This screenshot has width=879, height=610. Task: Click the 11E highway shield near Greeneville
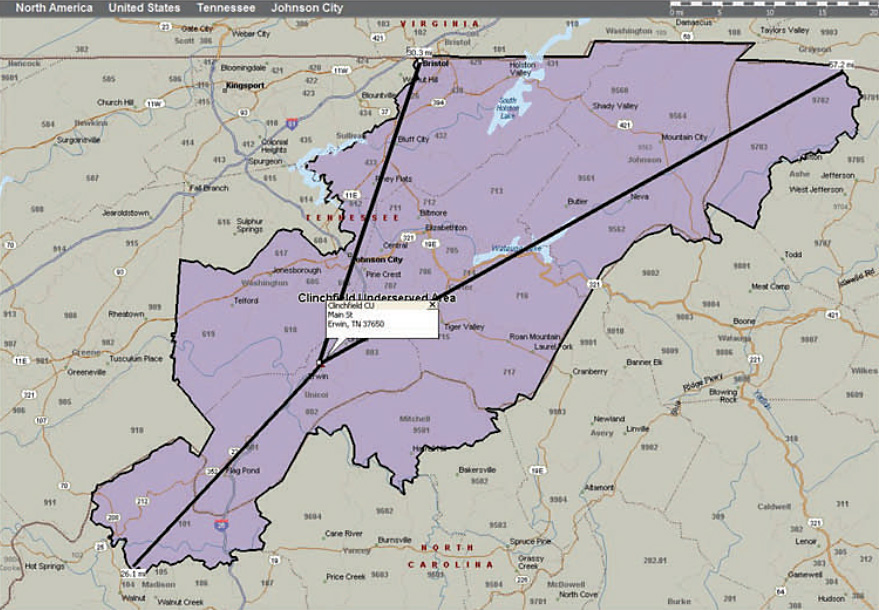coord(22,360)
